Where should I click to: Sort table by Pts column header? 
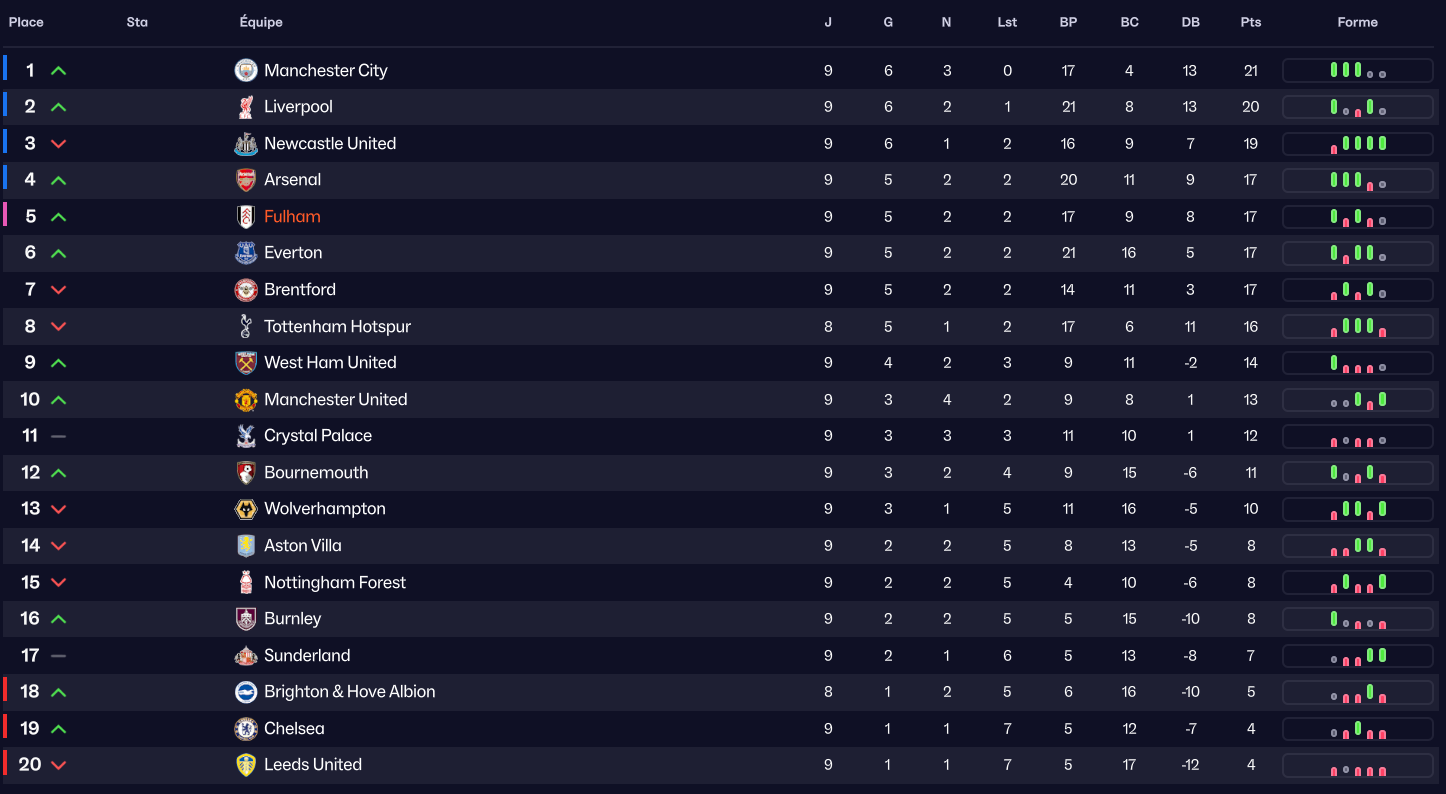[1250, 22]
